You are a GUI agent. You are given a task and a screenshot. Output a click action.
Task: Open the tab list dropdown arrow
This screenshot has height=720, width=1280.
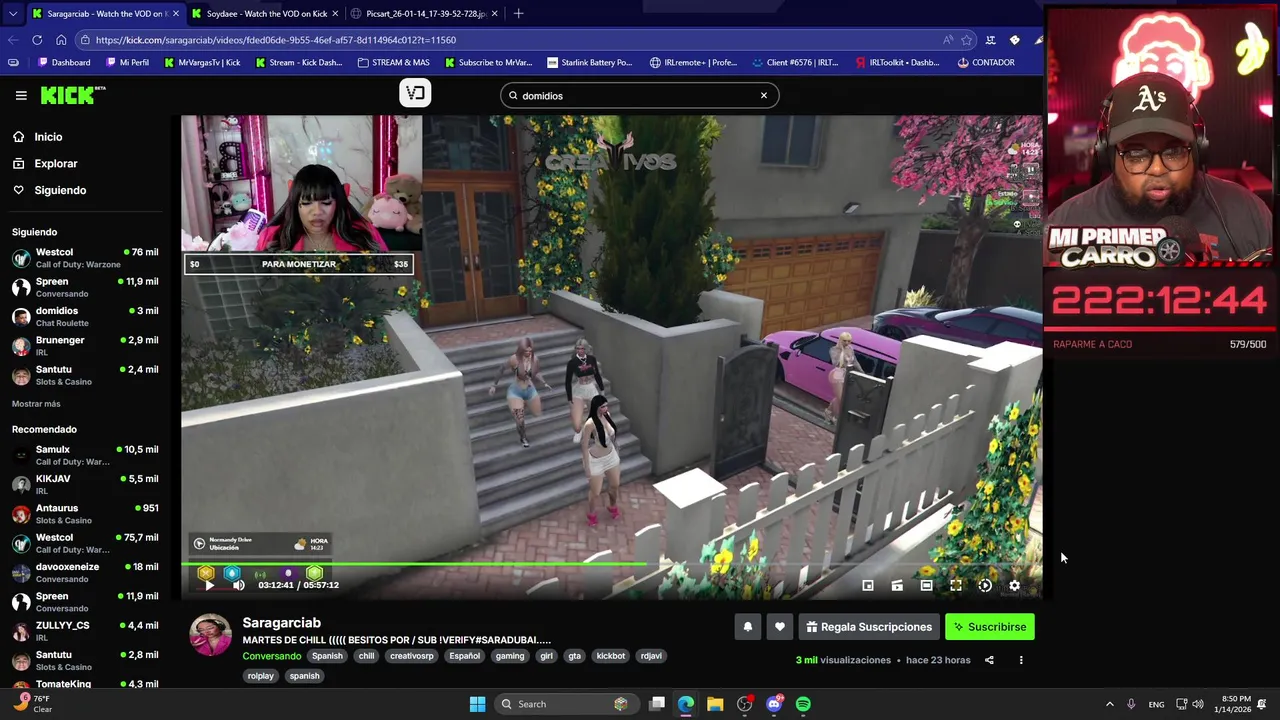tap(12, 14)
